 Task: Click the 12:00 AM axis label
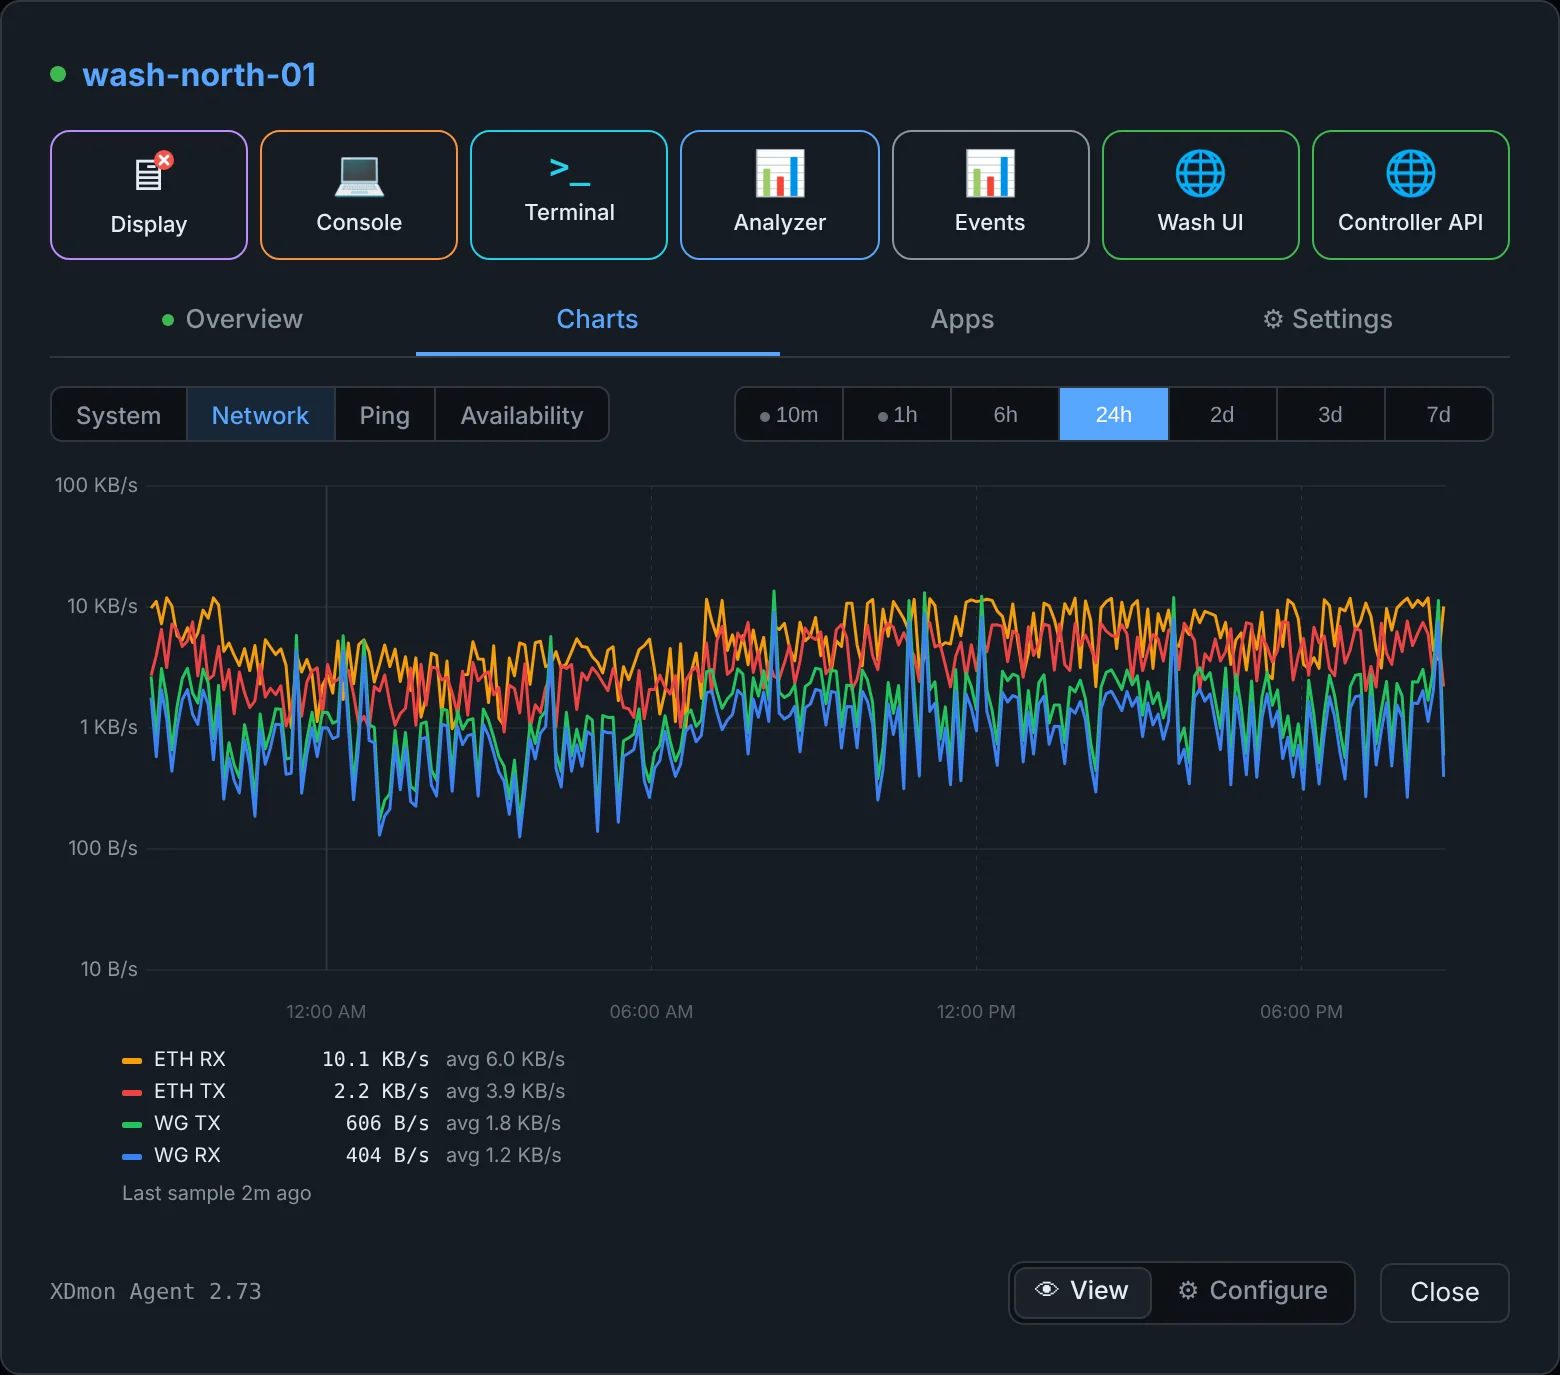pos(326,1011)
